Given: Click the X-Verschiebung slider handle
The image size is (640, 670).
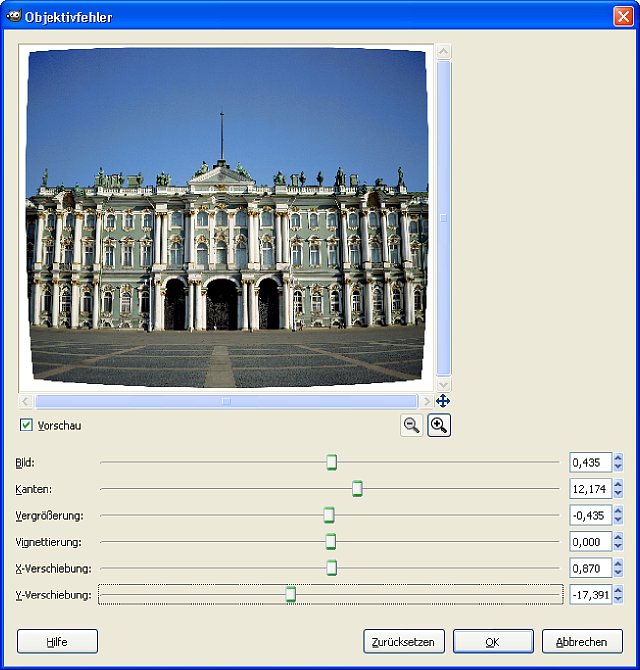Looking at the screenshot, I should point(332,568).
